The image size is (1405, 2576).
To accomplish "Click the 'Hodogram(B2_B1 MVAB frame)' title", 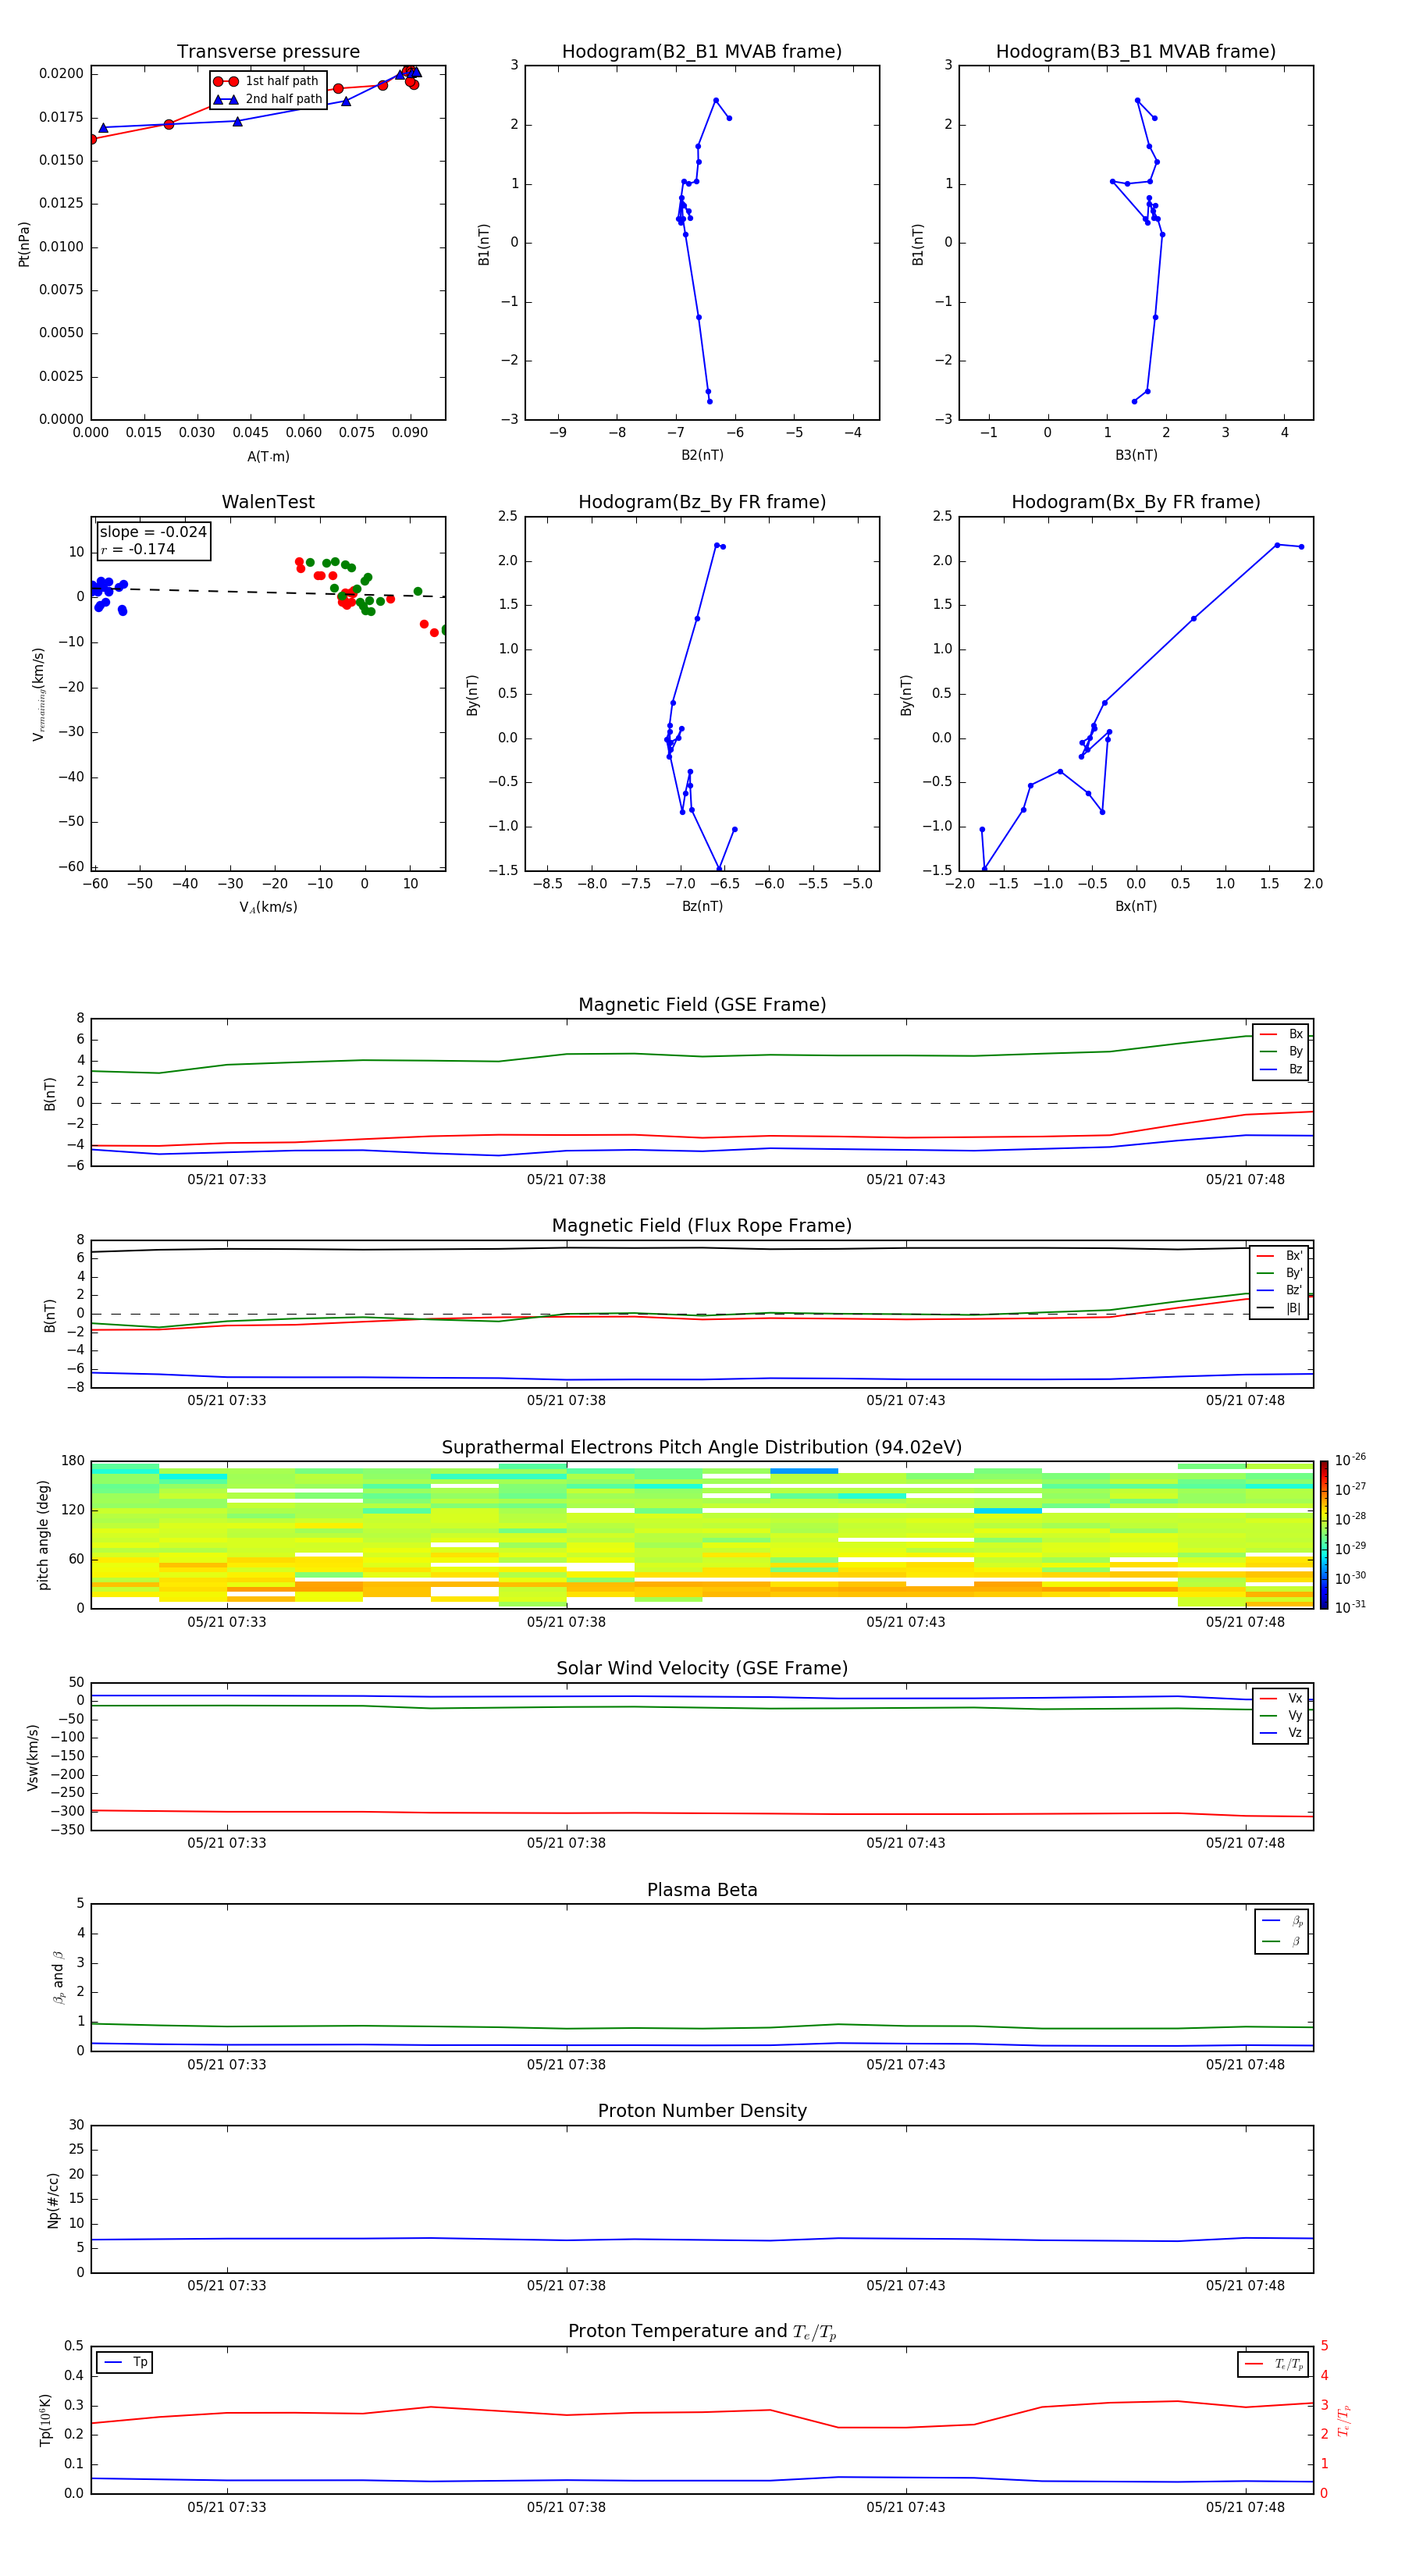I will [x=702, y=51].
